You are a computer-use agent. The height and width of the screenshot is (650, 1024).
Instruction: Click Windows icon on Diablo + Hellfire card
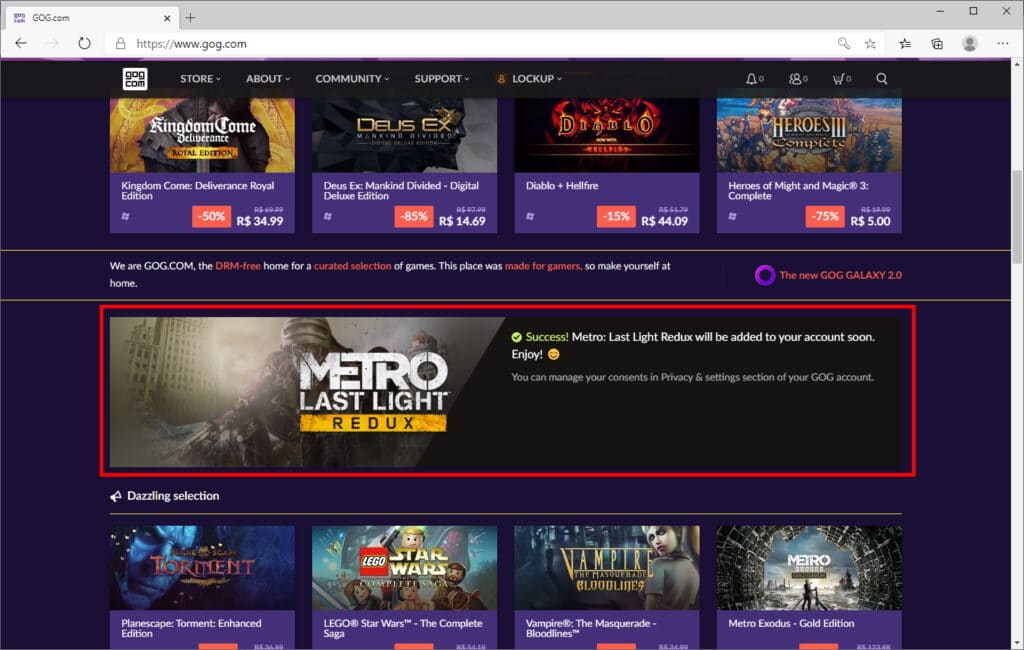[530, 216]
